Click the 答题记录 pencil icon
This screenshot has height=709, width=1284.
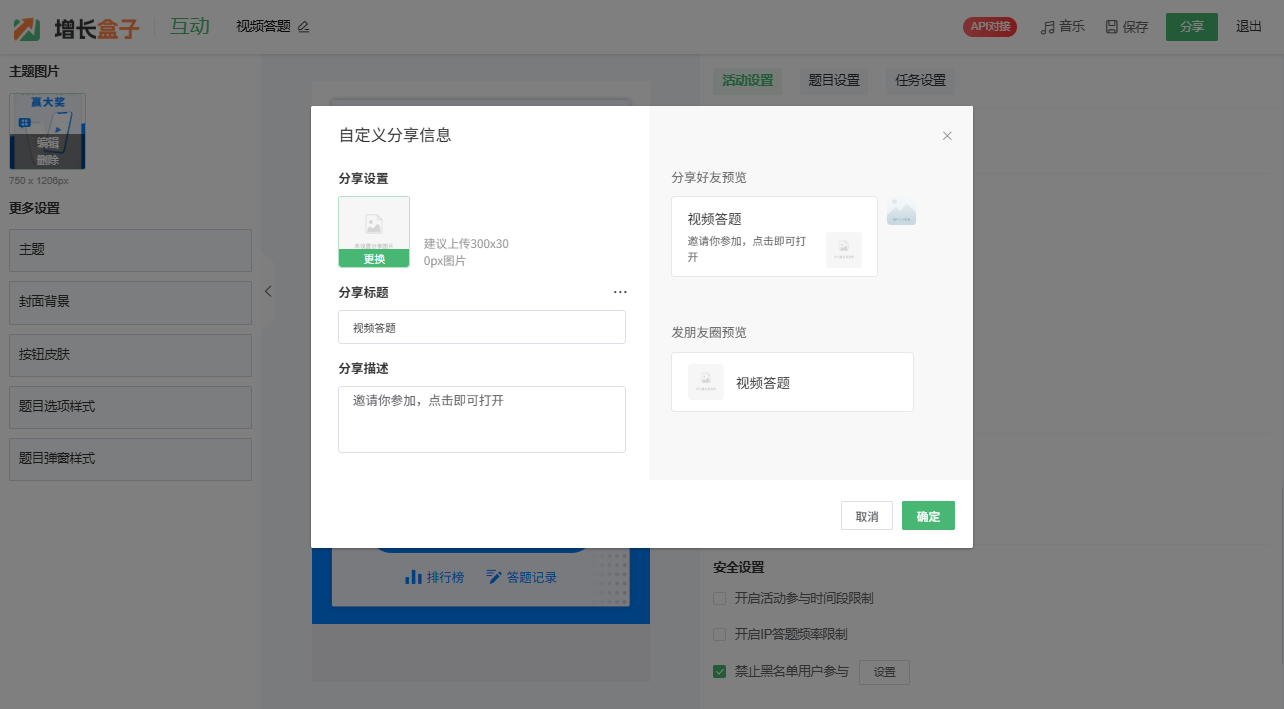[494, 577]
